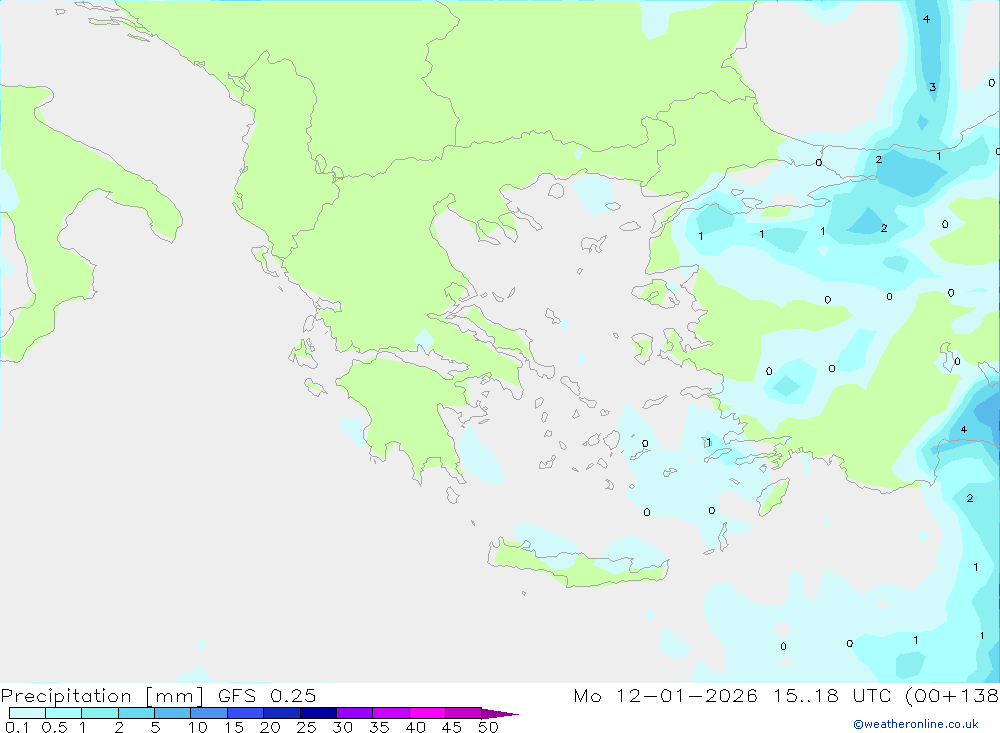Click the 0.5–1 mm legend color box
Image resolution: width=1000 pixels, height=733 pixels.
(63, 713)
